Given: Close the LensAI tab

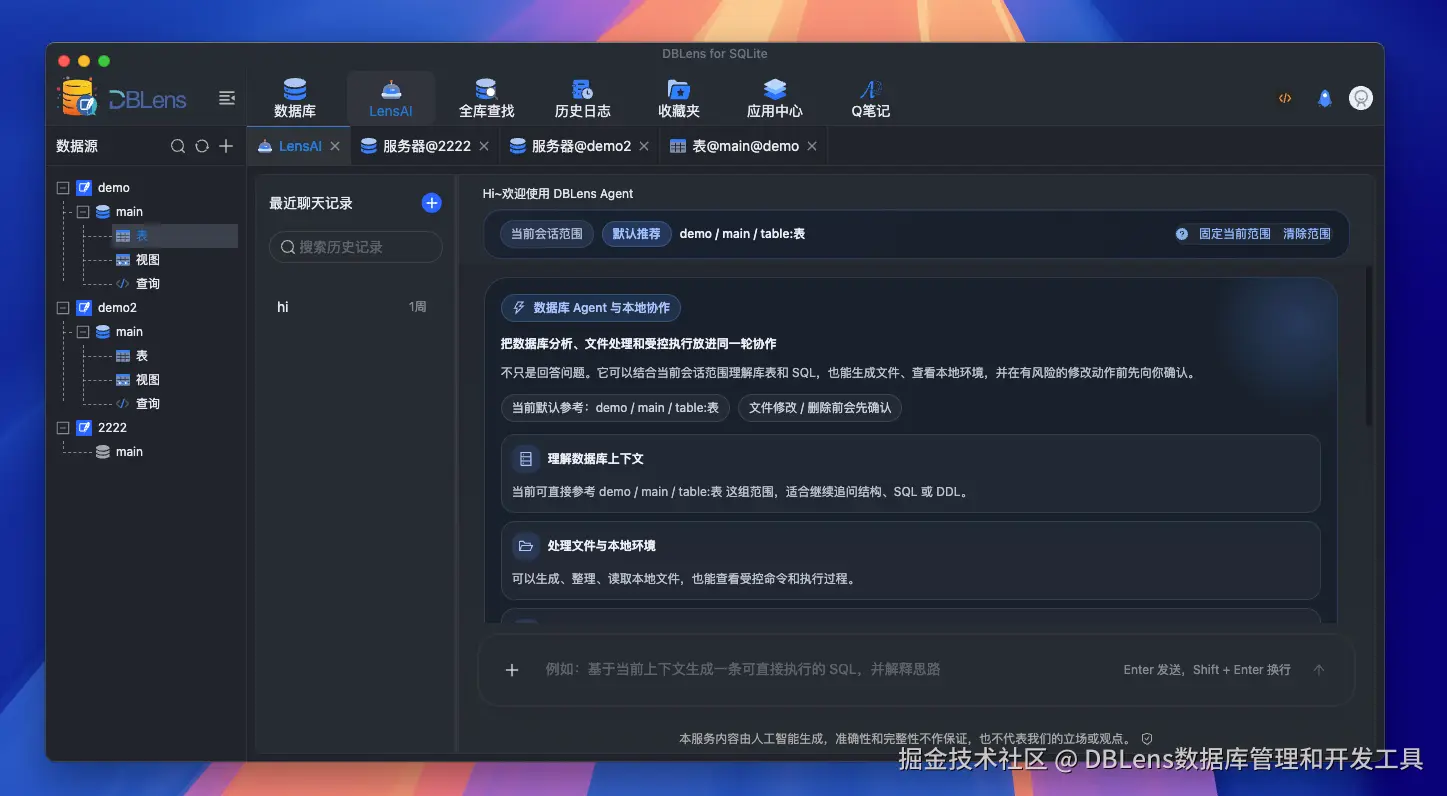Looking at the screenshot, I should pos(335,146).
